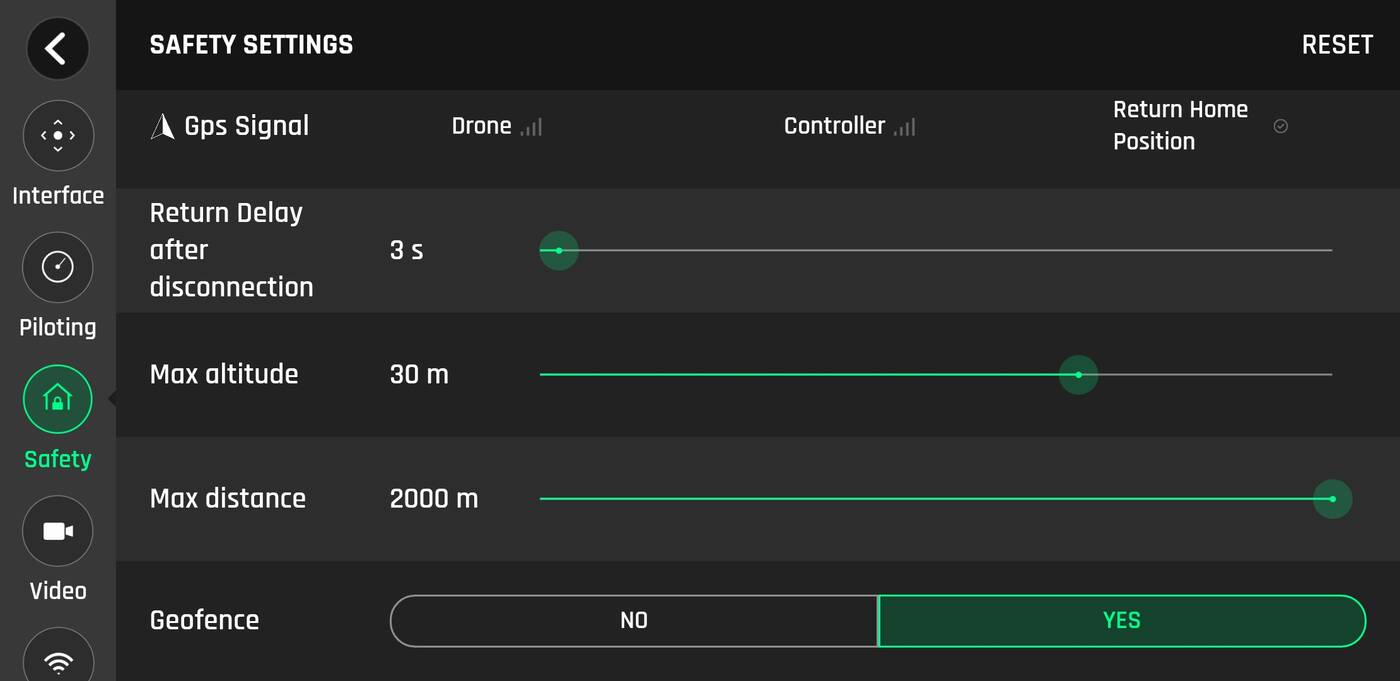Set Geofence to YES
The width and height of the screenshot is (1400, 681).
tap(1121, 621)
